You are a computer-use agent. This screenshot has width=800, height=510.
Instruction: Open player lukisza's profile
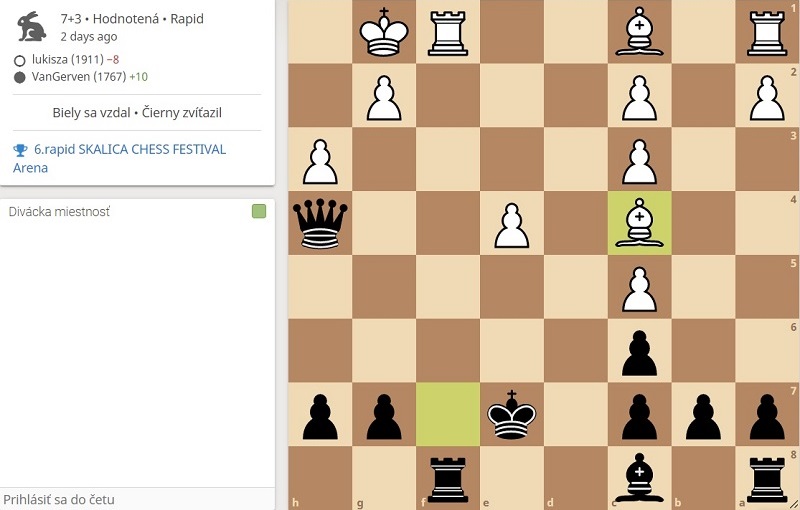point(68,60)
